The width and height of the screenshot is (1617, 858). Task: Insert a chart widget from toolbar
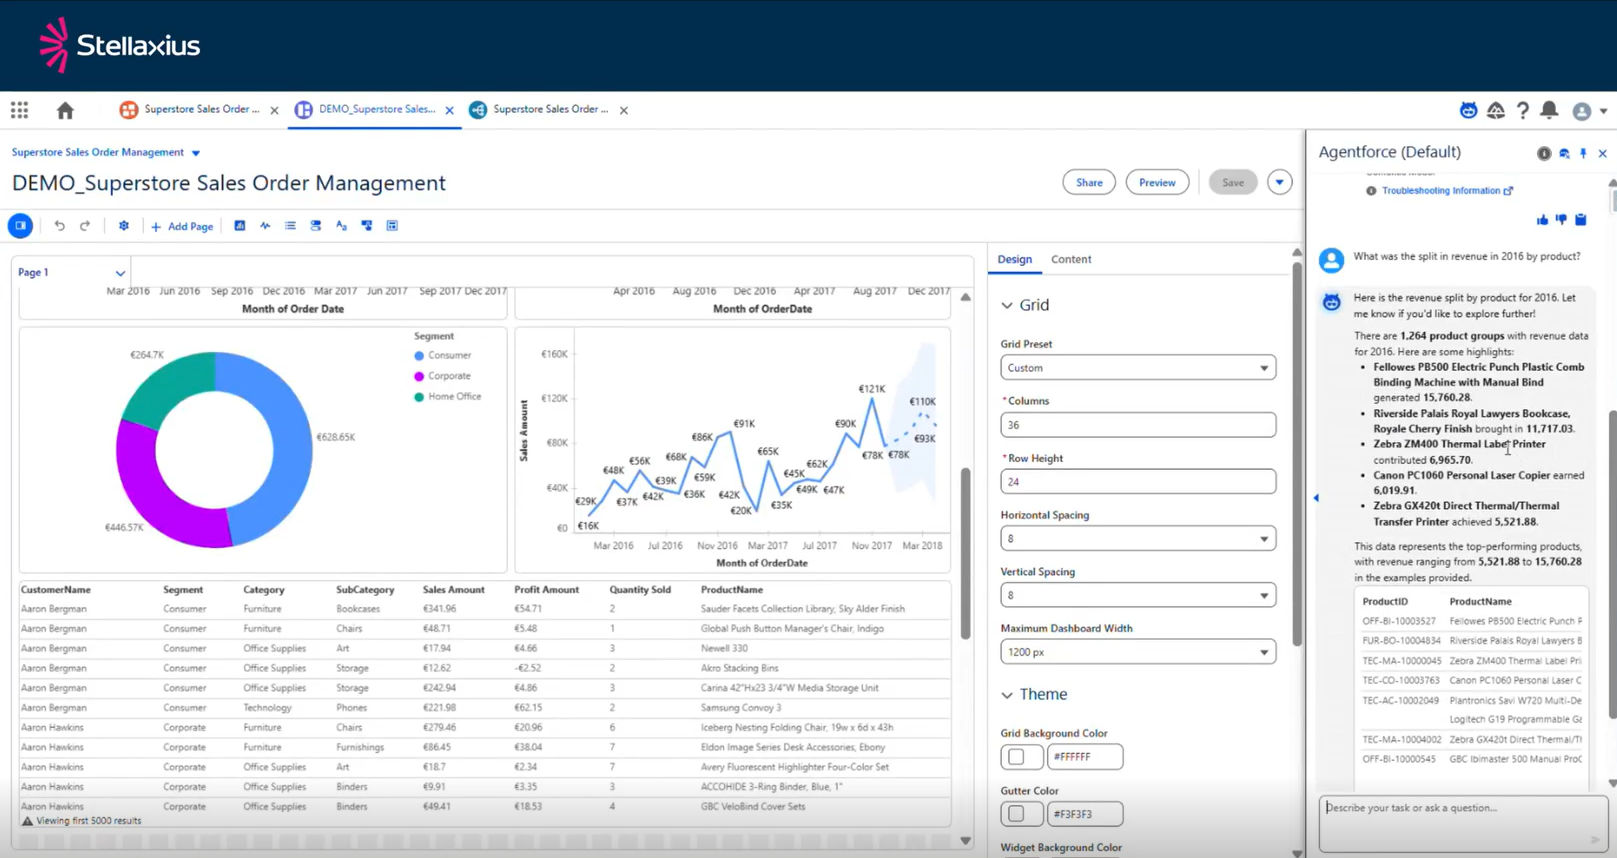(240, 226)
